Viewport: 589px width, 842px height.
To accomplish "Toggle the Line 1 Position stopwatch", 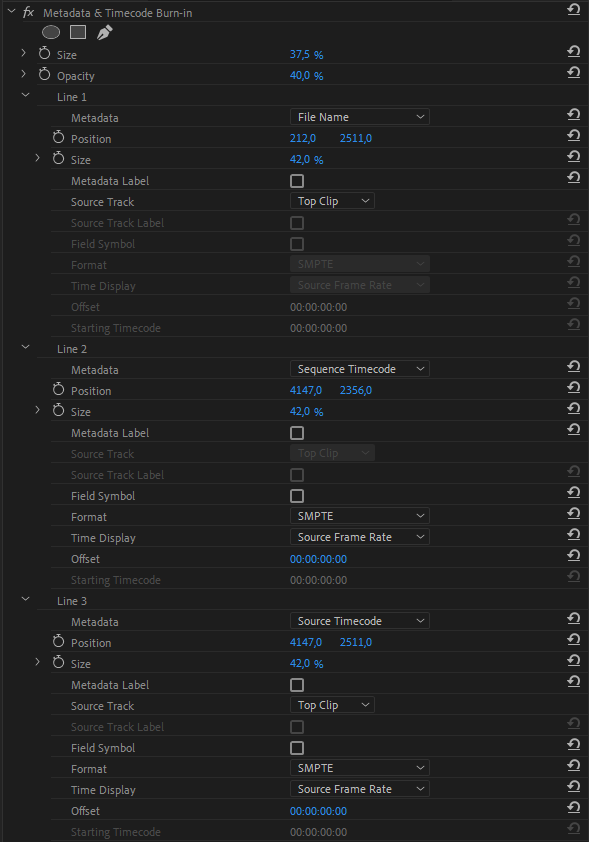I will pos(59,137).
